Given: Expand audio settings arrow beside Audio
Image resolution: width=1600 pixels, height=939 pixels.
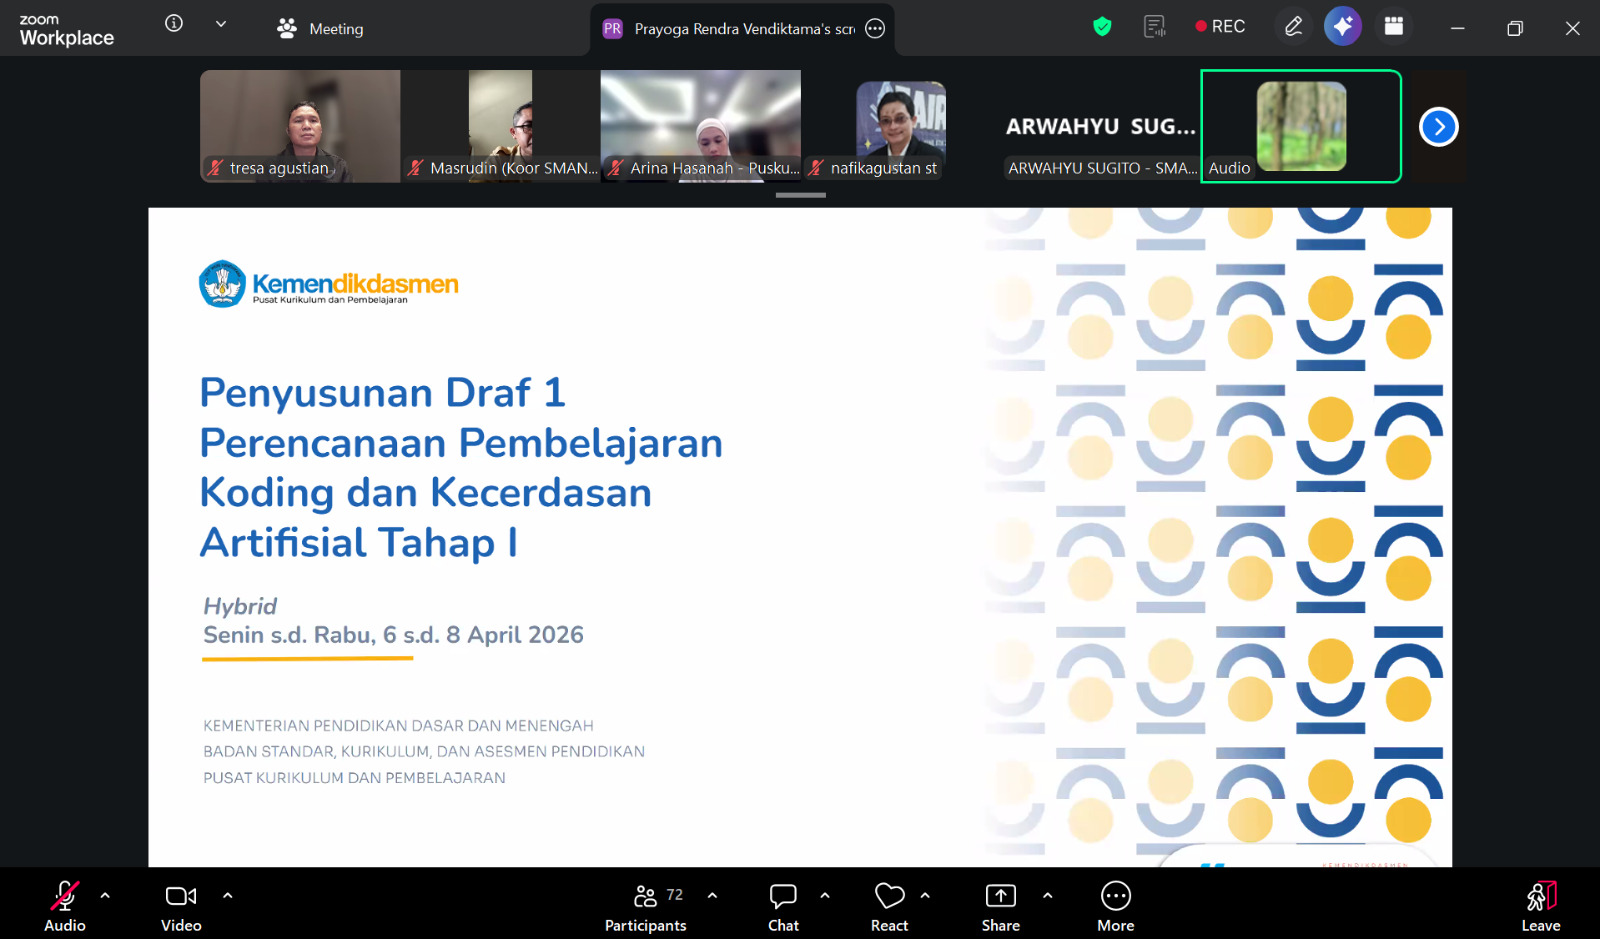Looking at the screenshot, I should (105, 896).
